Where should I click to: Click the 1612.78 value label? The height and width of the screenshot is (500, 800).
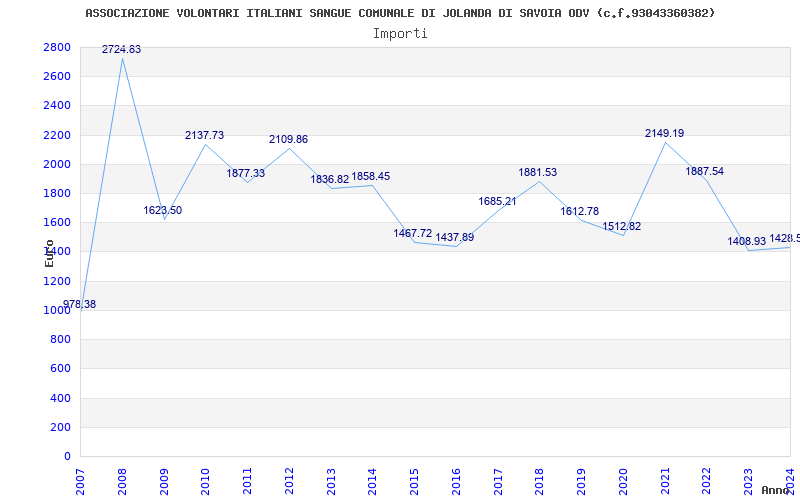click(580, 211)
